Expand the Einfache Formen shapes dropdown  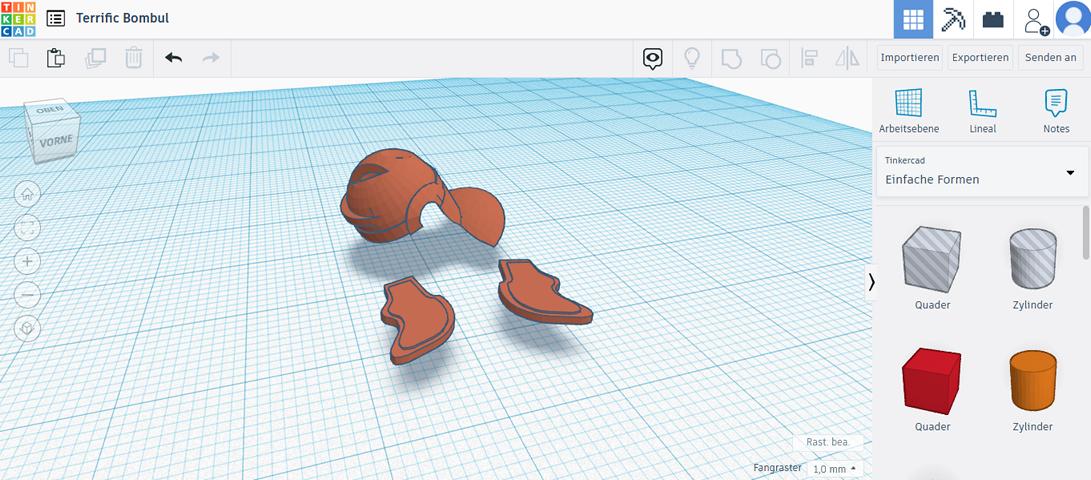pyautogui.click(x=1069, y=173)
